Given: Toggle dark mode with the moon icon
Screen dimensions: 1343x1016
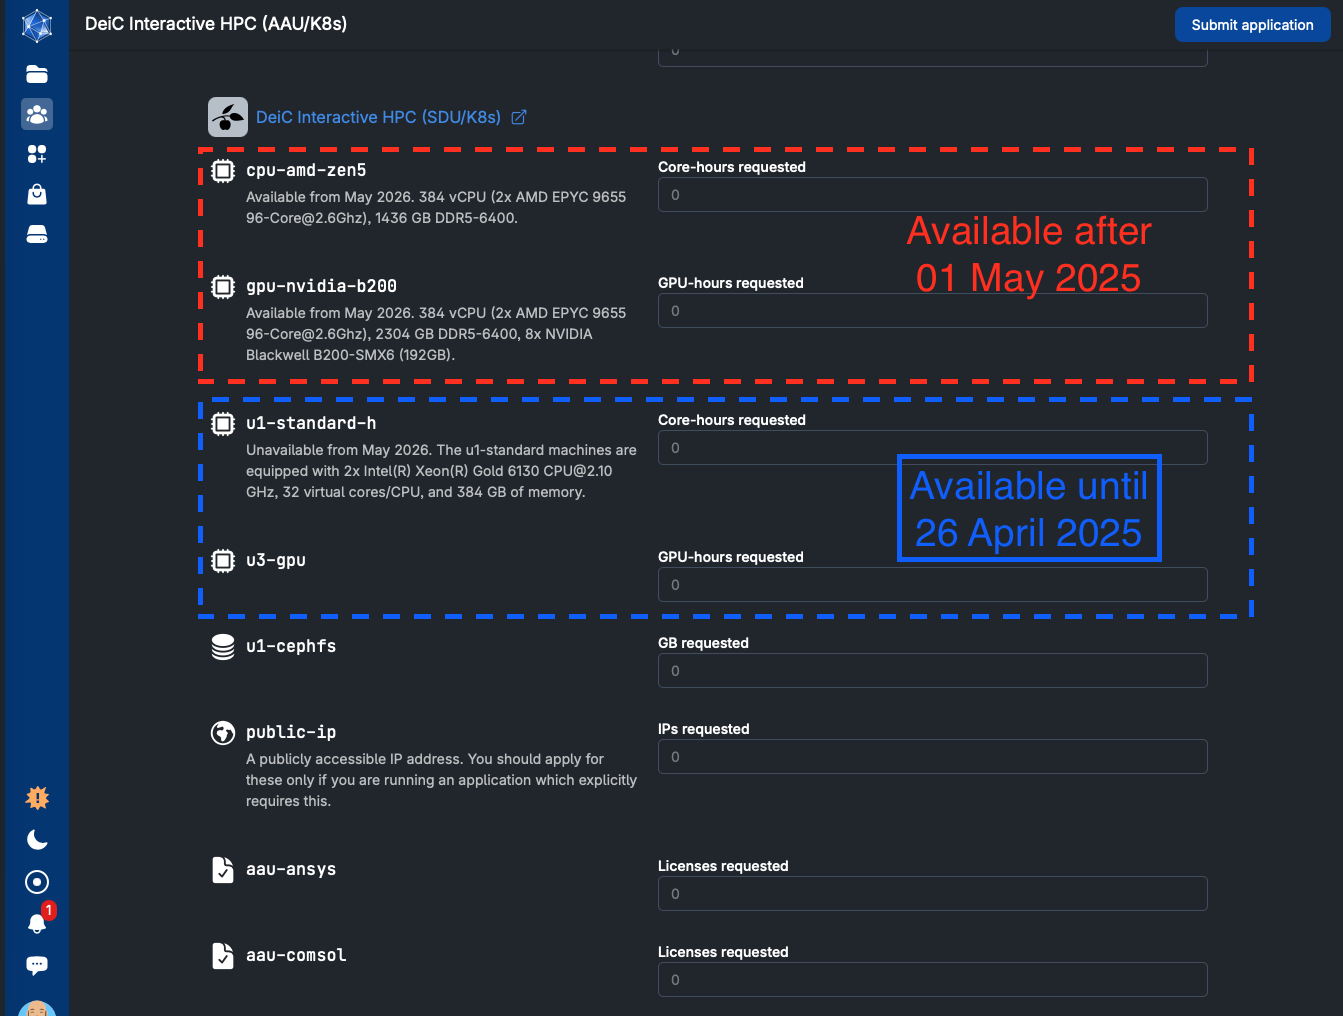Looking at the screenshot, I should click(37, 840).
